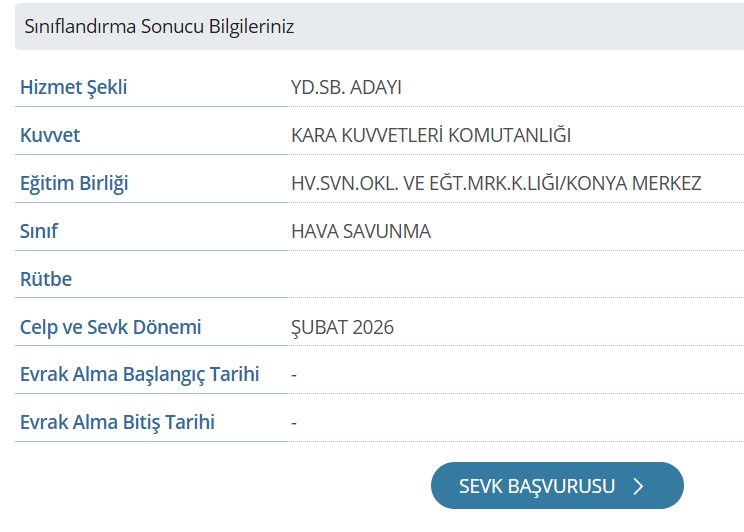Select the Kuvvet field label
The width and height of the screenshot is (744, 532).
click(x=50, y=135)
